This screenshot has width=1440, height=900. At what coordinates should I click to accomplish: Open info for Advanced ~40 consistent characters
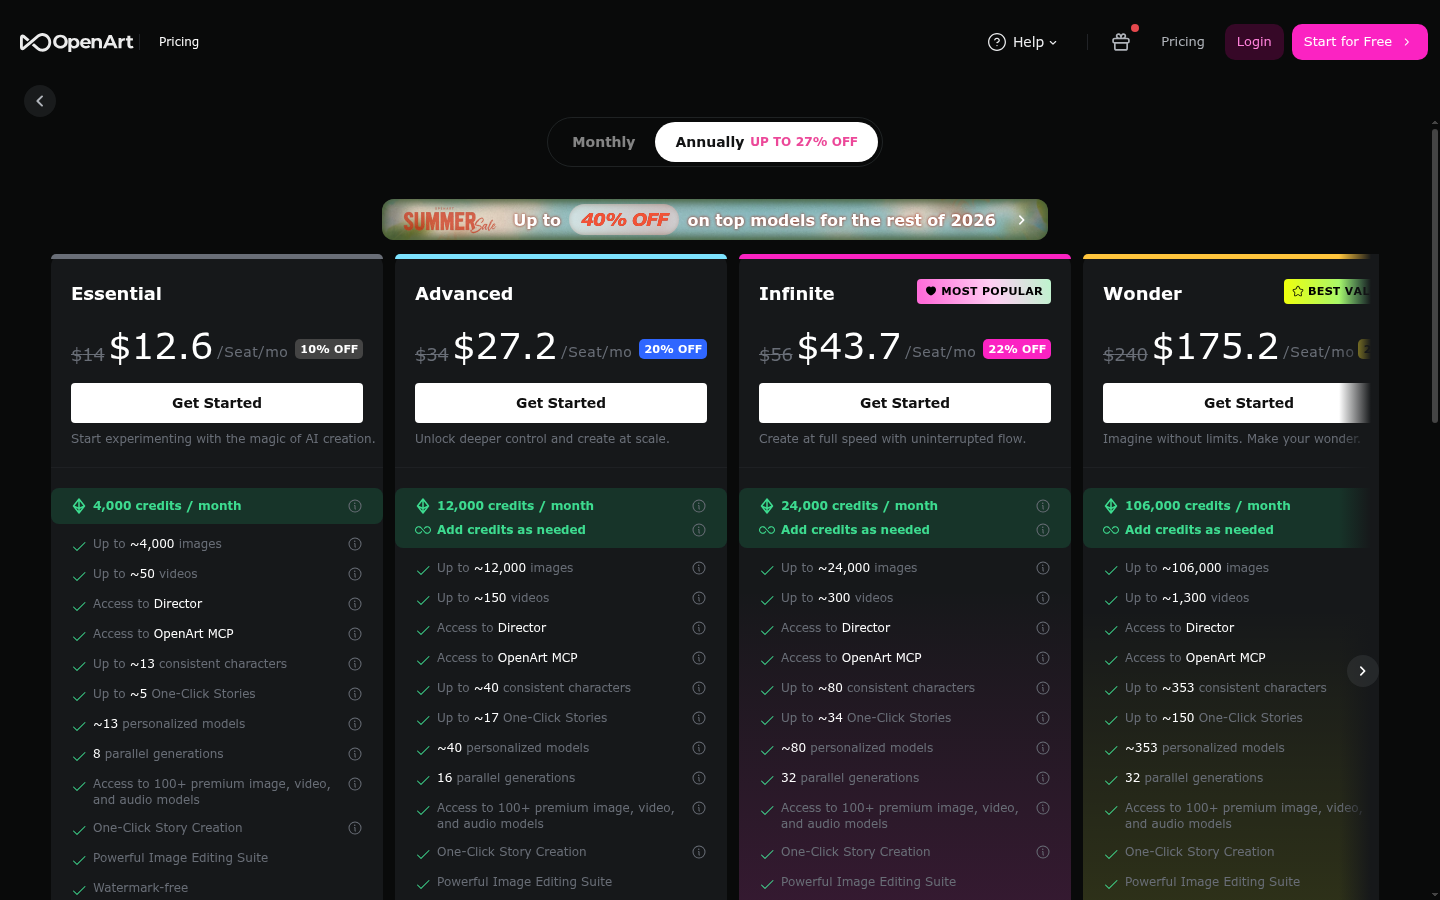[699, 688]
